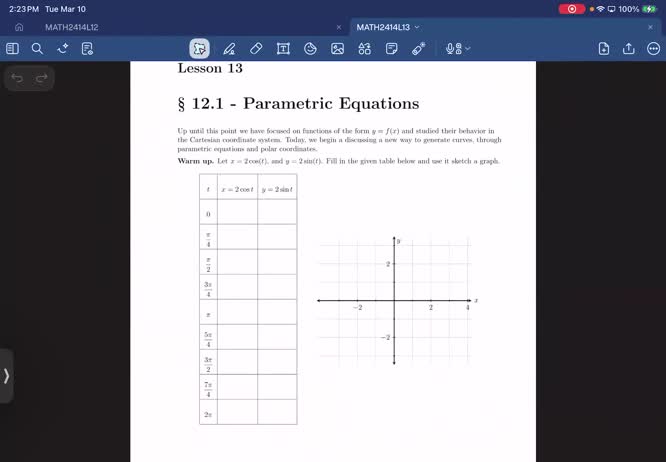Undo the last action
The height and width of the screenshot is (462, 666).
[x=17, y=78]
